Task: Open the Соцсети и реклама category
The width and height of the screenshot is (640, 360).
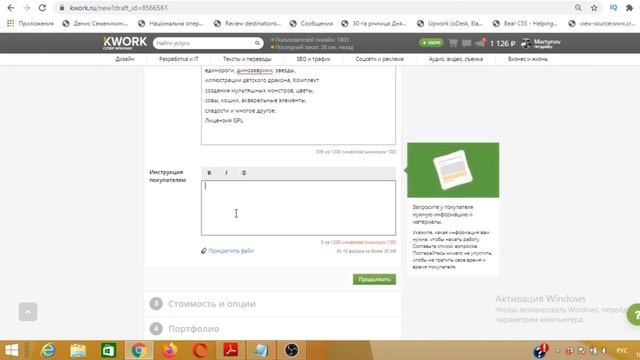Action: coord(380,59)
